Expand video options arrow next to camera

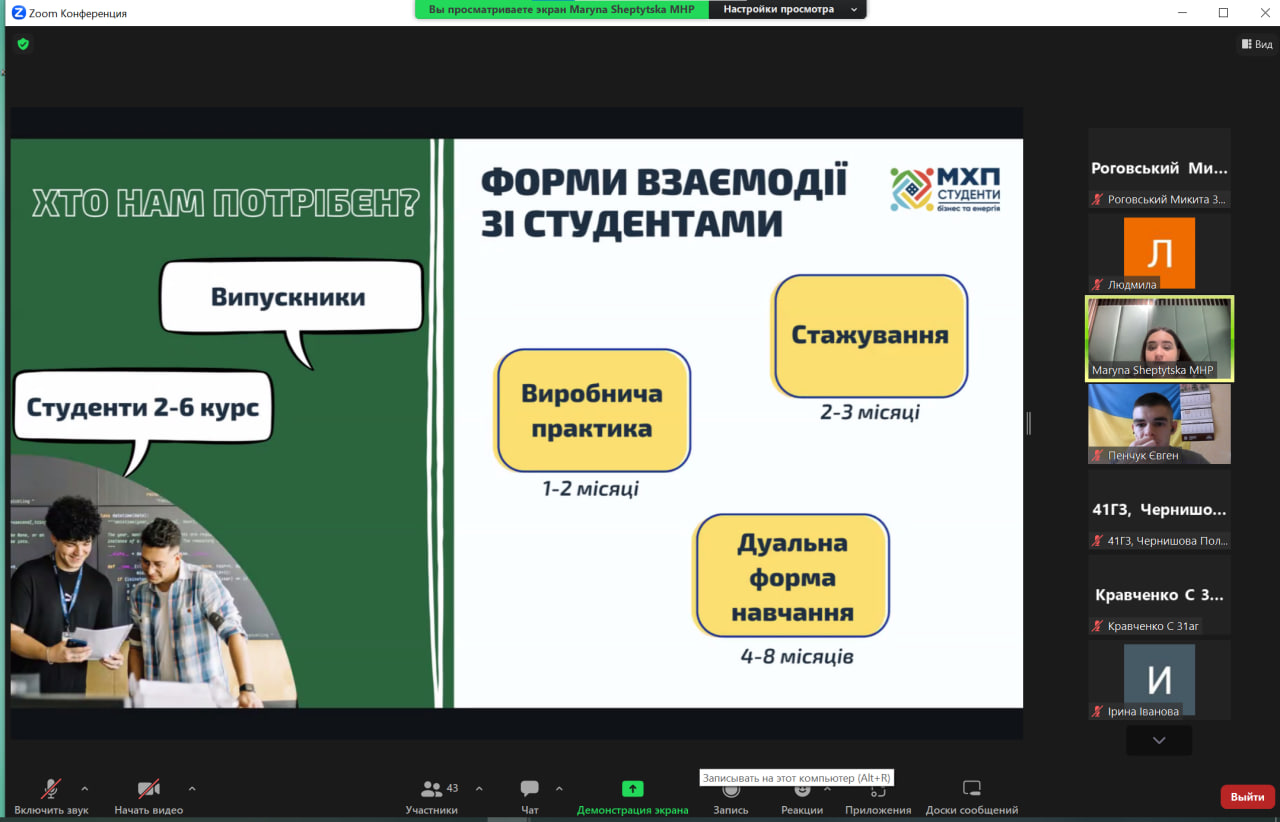point(192,788)
